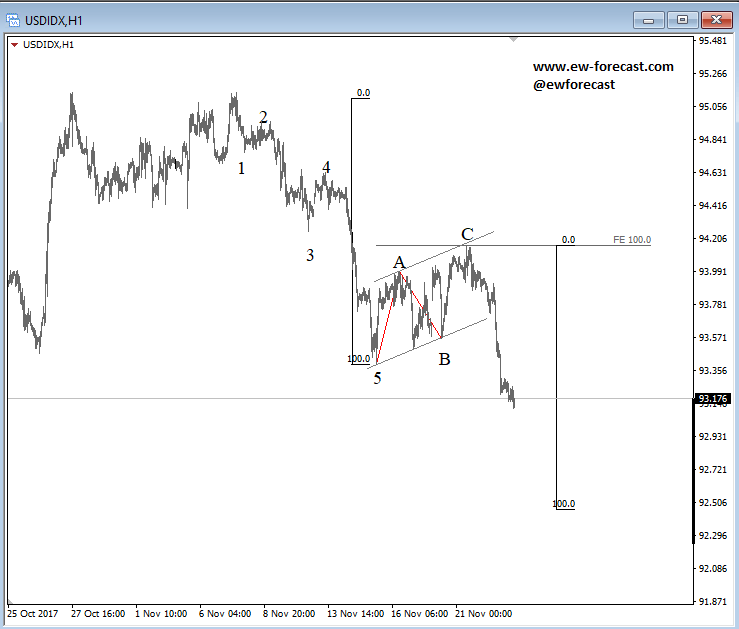Click the red triangle beside the USDIDX,H1 label
739x629 pixels.
(x=14, y=44)
